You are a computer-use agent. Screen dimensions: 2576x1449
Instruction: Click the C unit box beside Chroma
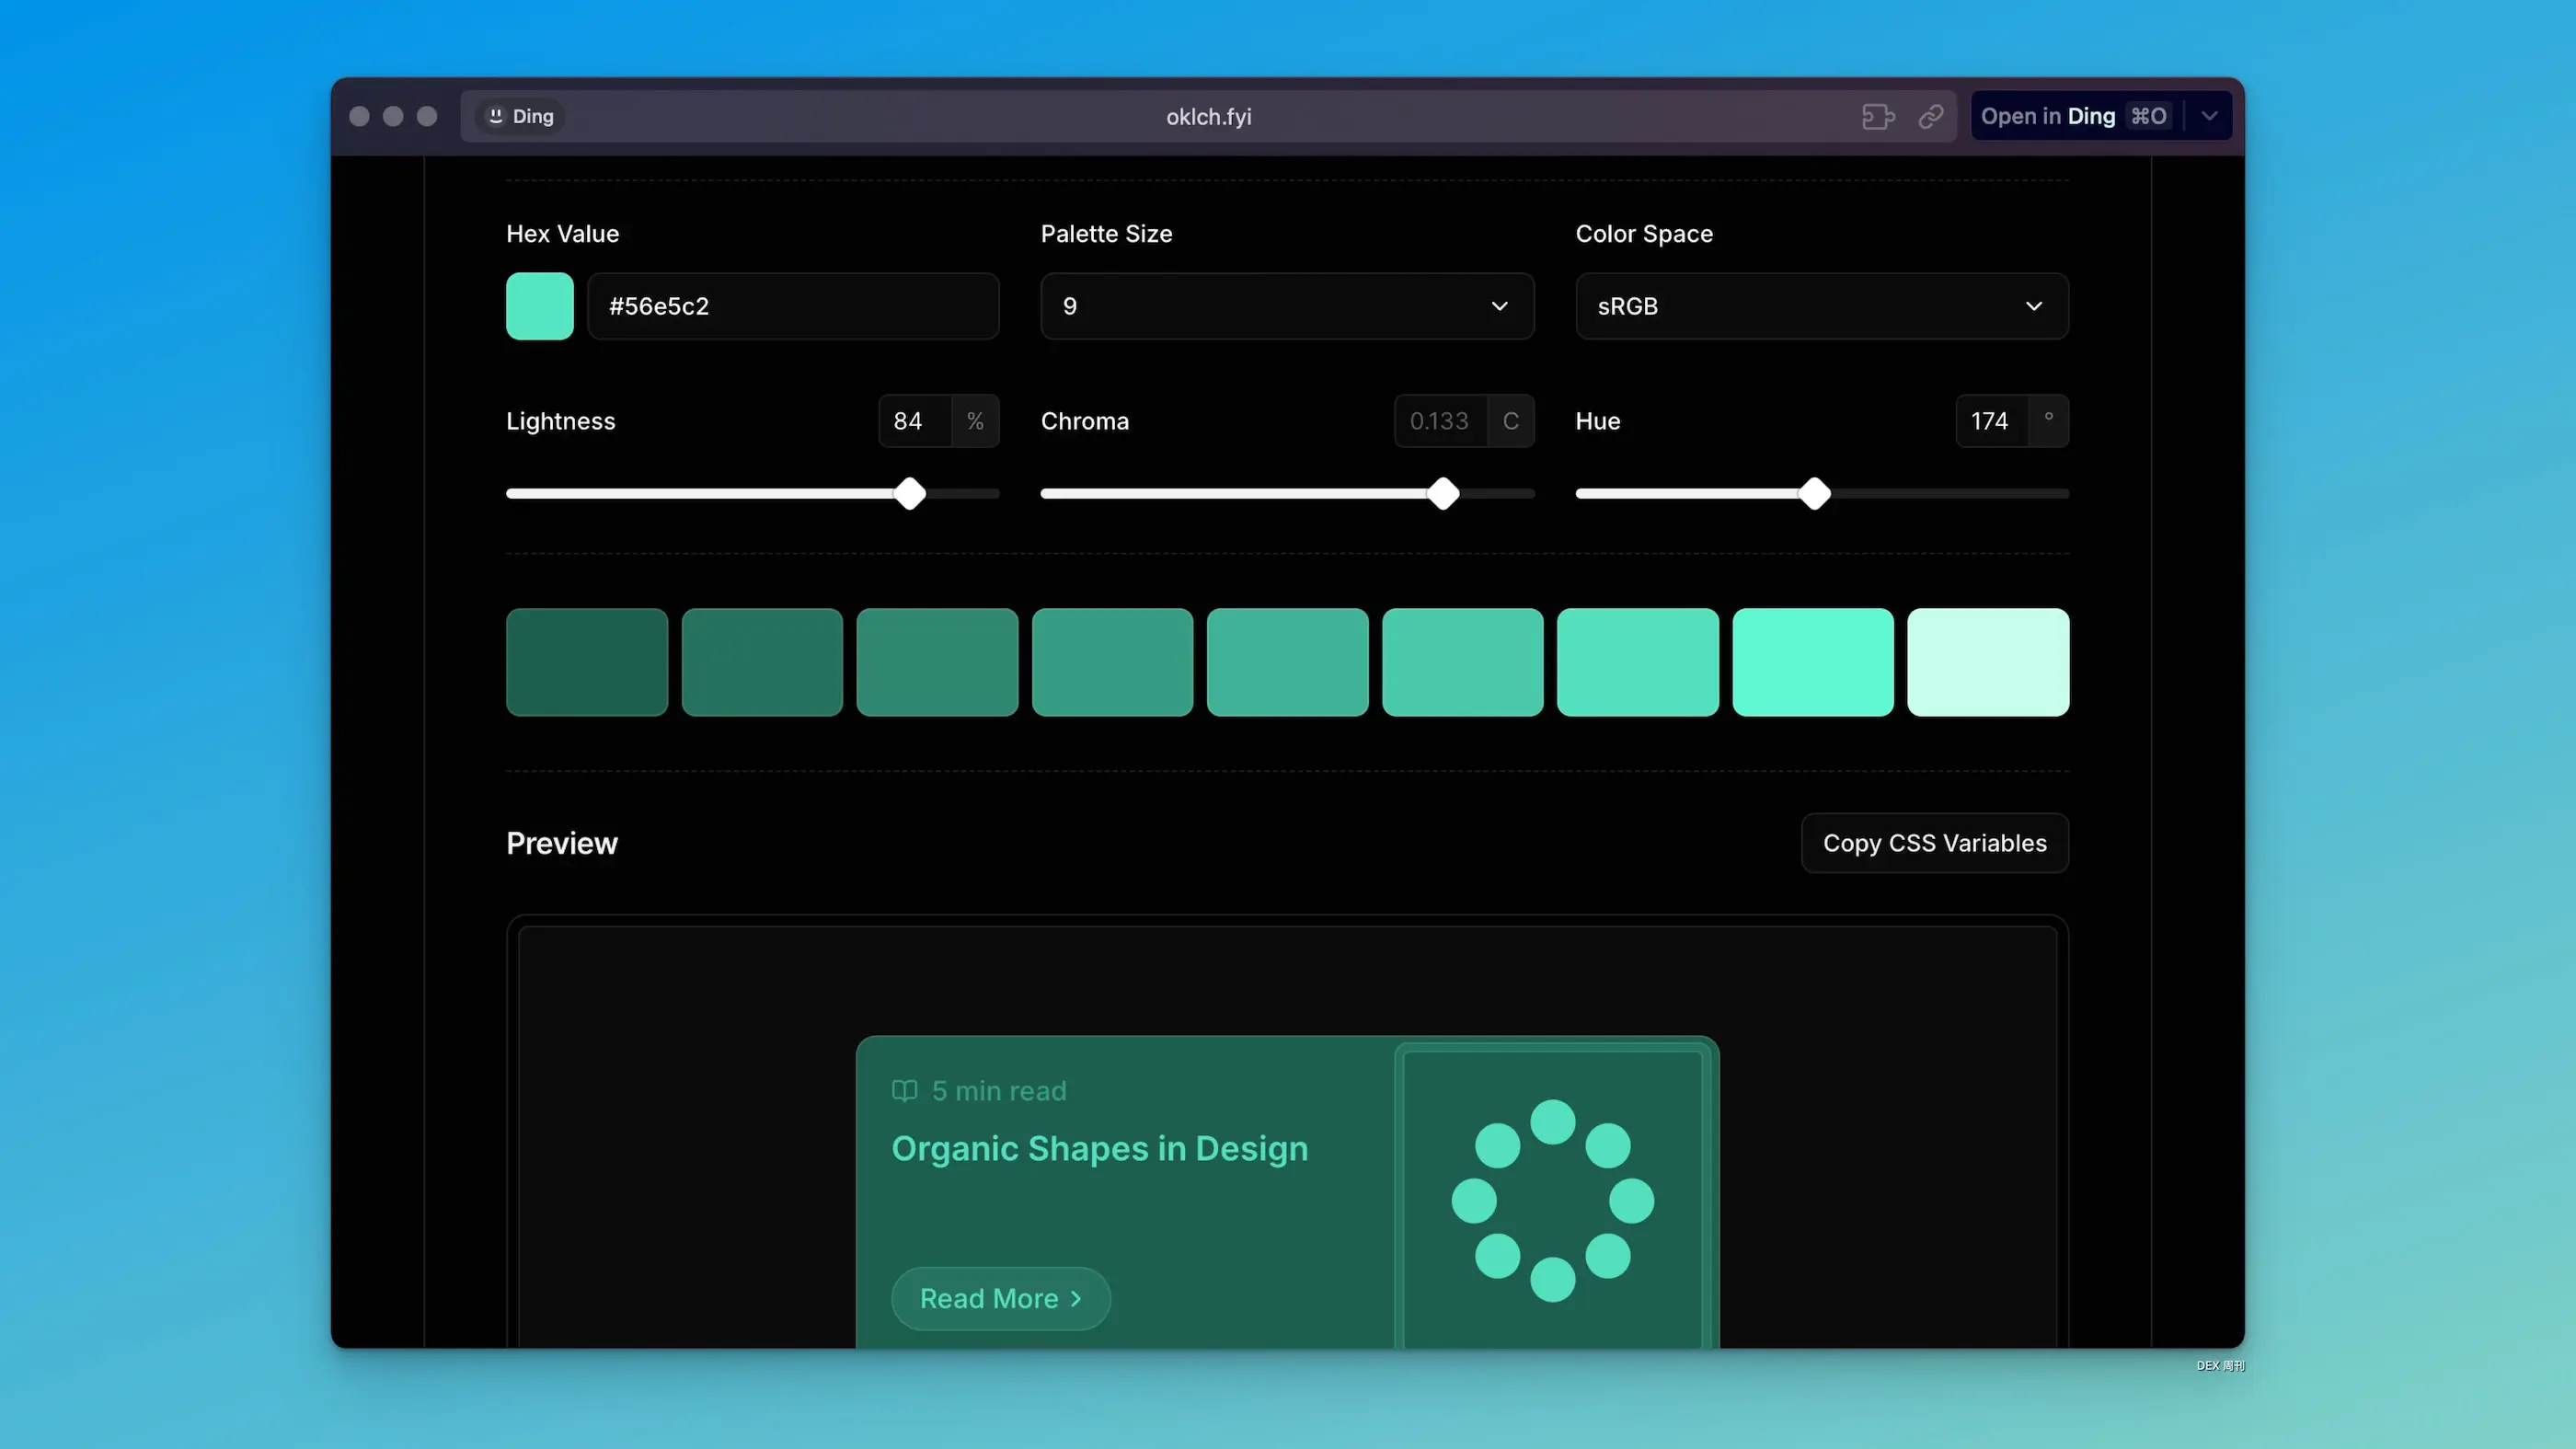click(x=1510, y=421)
